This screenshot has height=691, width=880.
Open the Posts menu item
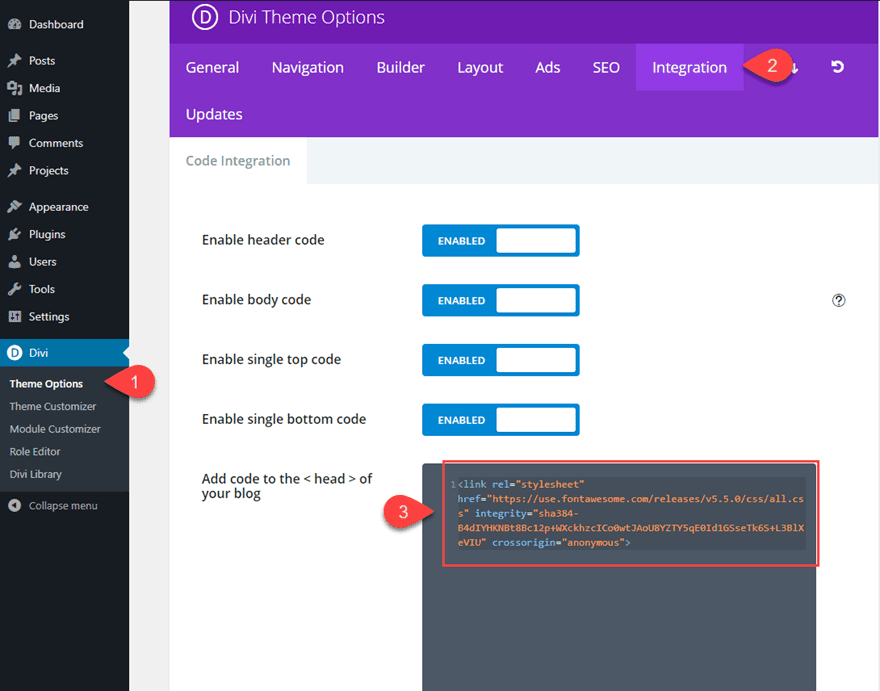coord(42,61)
